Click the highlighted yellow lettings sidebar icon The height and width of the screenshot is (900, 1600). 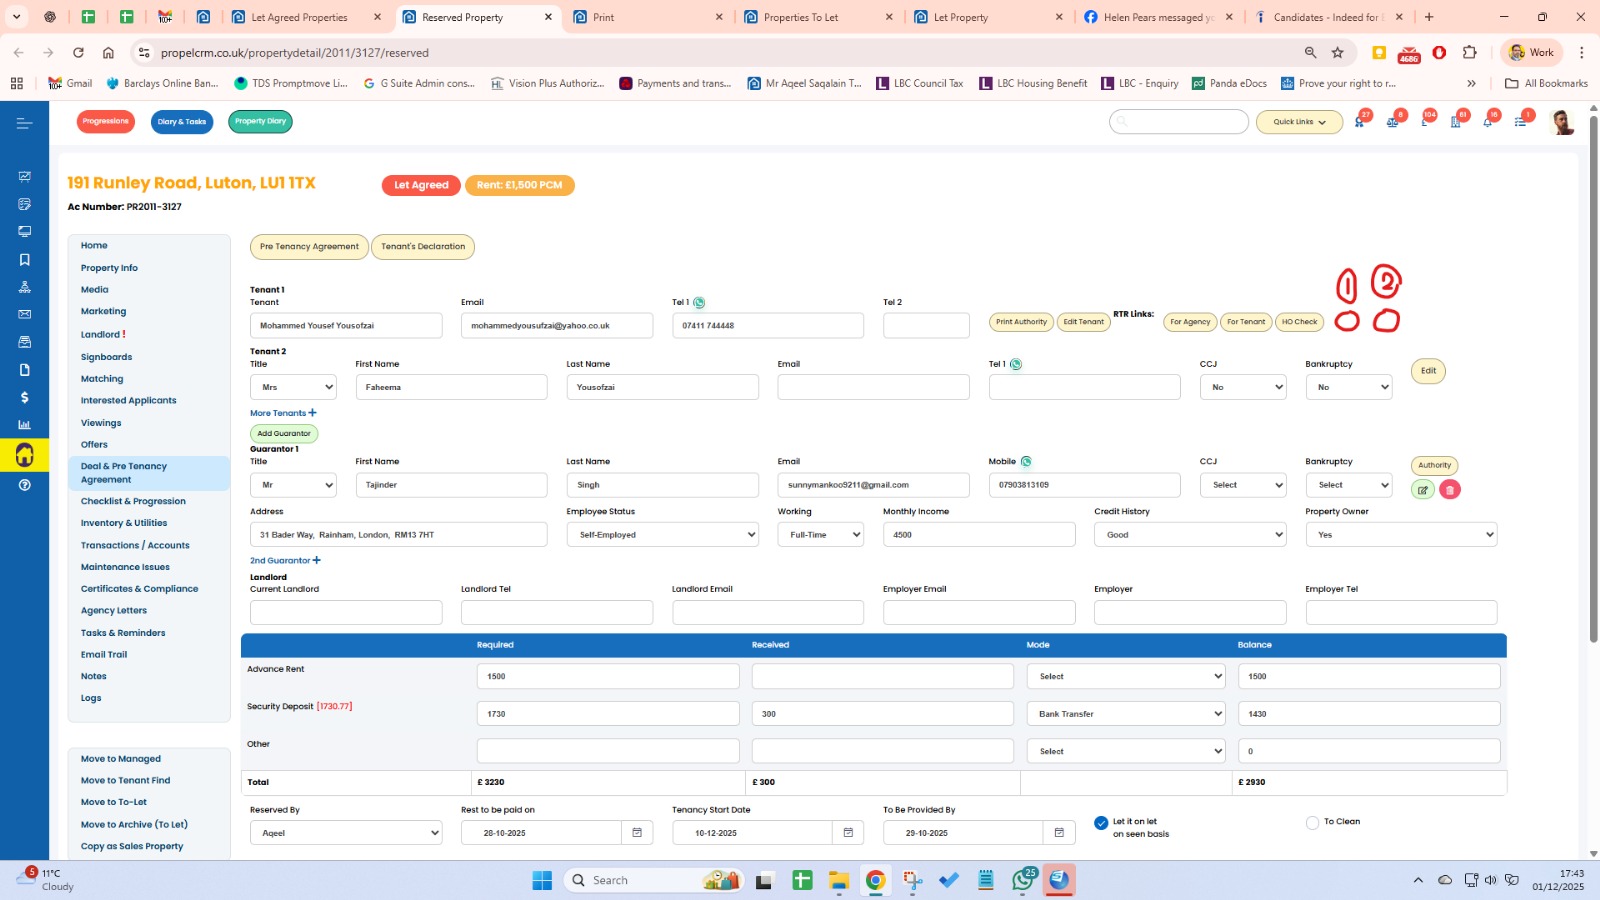click(24, 456)
